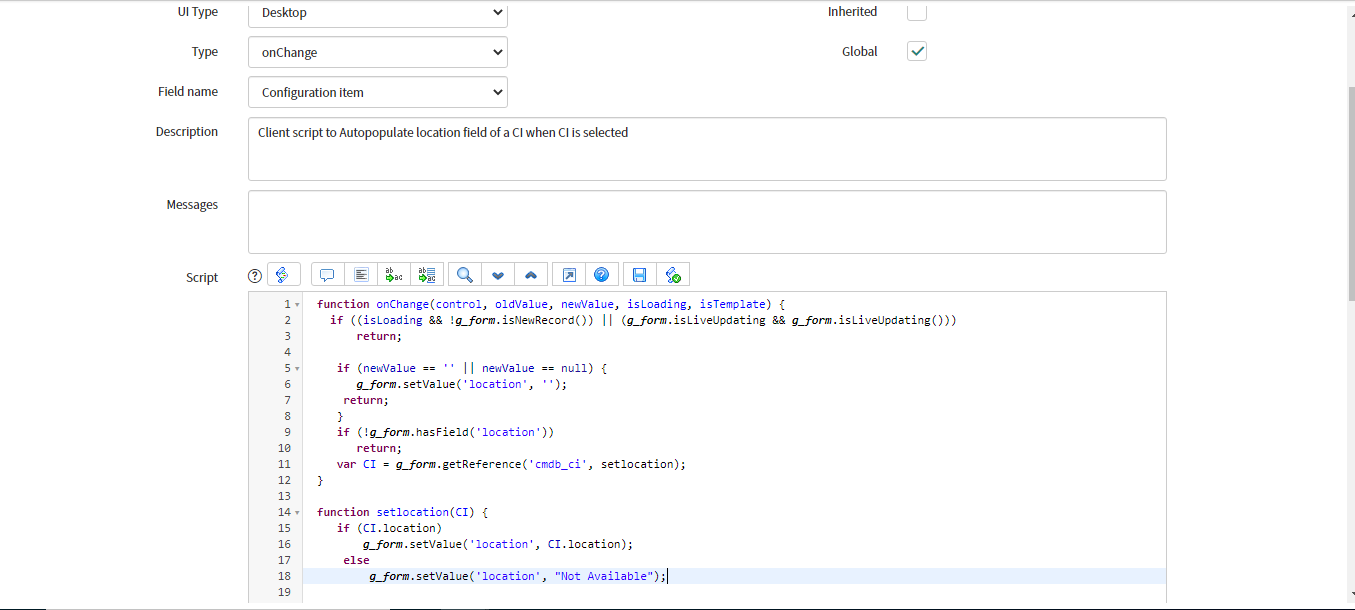Click line number 12 in the gutter

284,480
